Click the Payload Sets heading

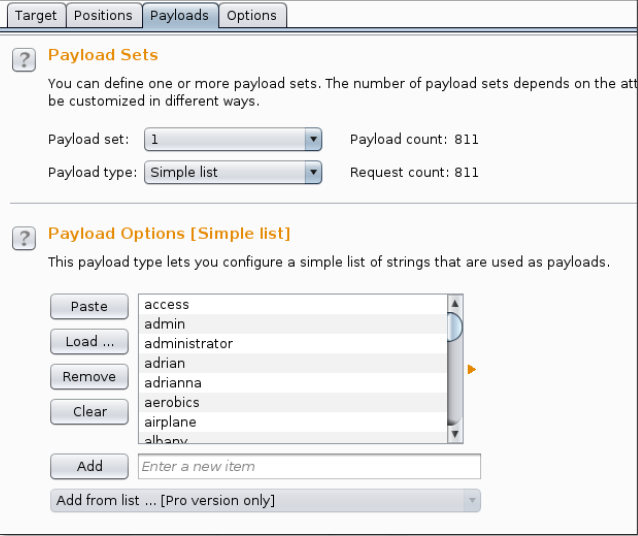click(103, 55)
